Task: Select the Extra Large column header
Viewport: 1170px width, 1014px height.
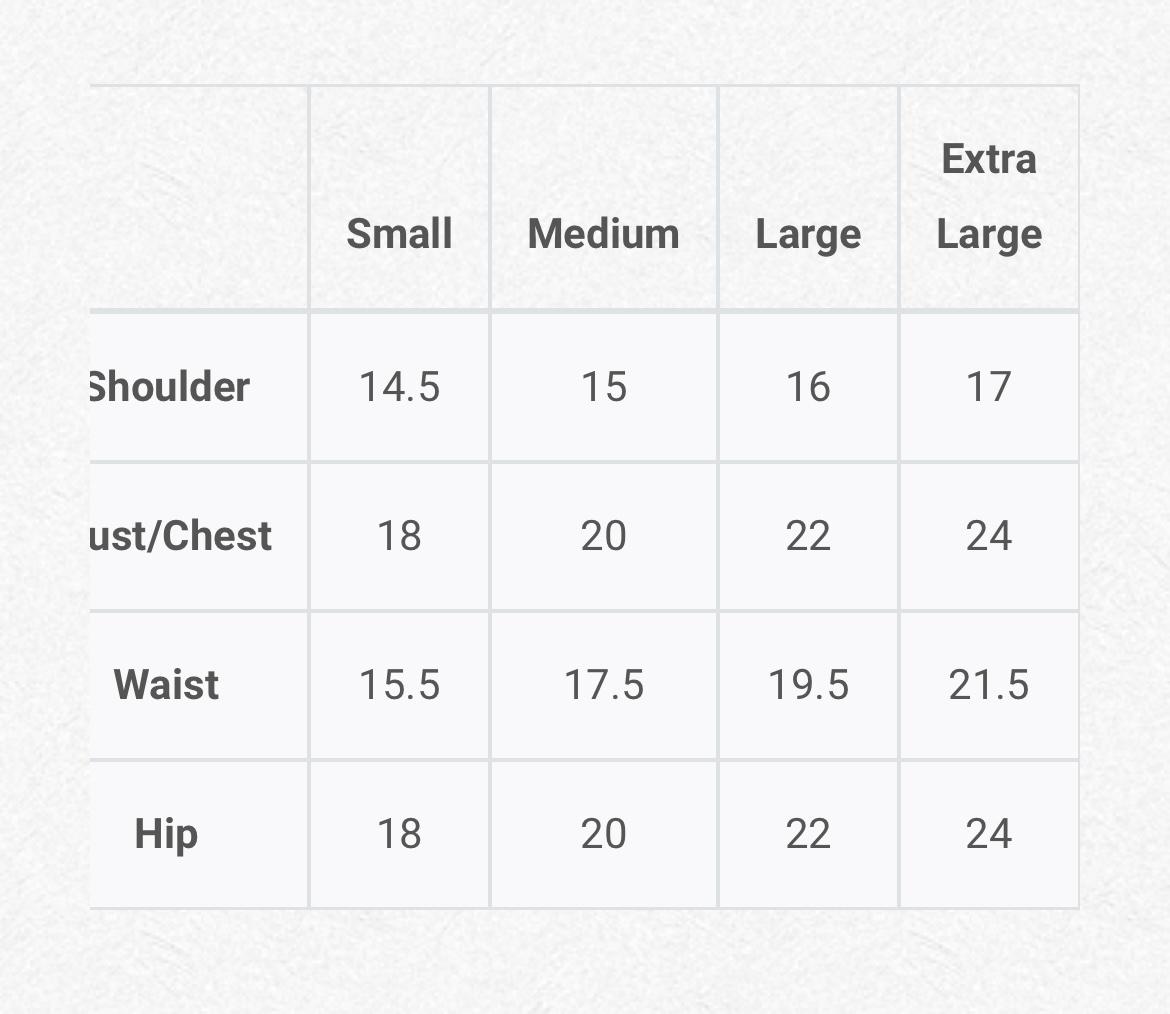Action: pos(989,197)
